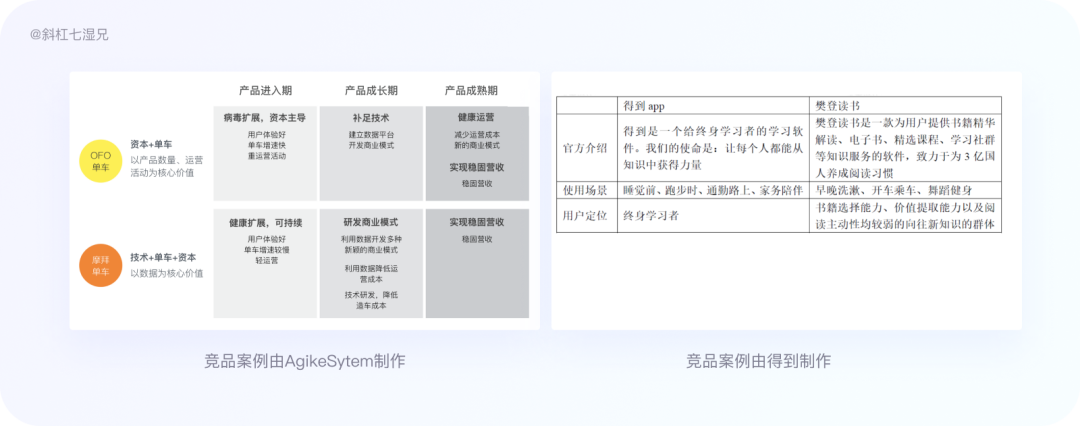Click the 用户定位 row label
Screen dimensions: 1080x426
click(x=586, y=216)
